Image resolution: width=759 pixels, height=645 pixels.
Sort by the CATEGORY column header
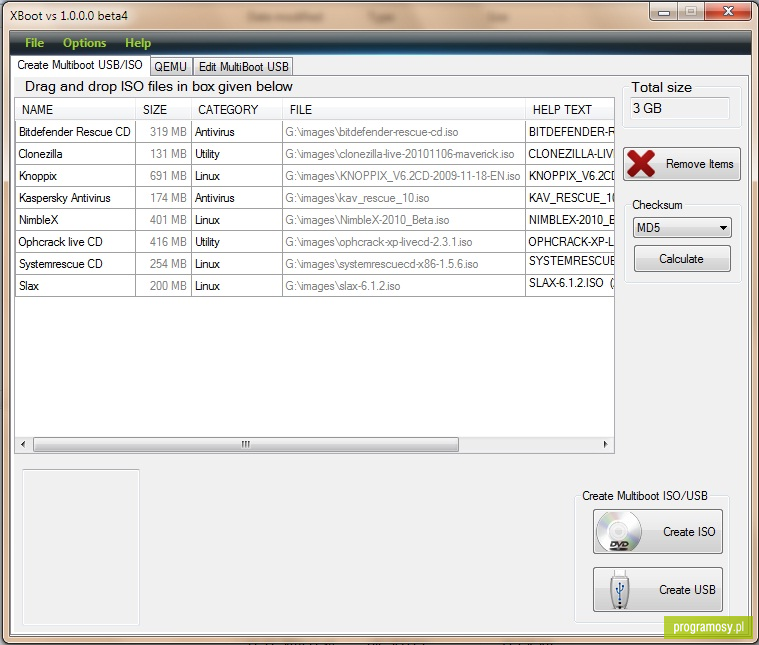237,109
